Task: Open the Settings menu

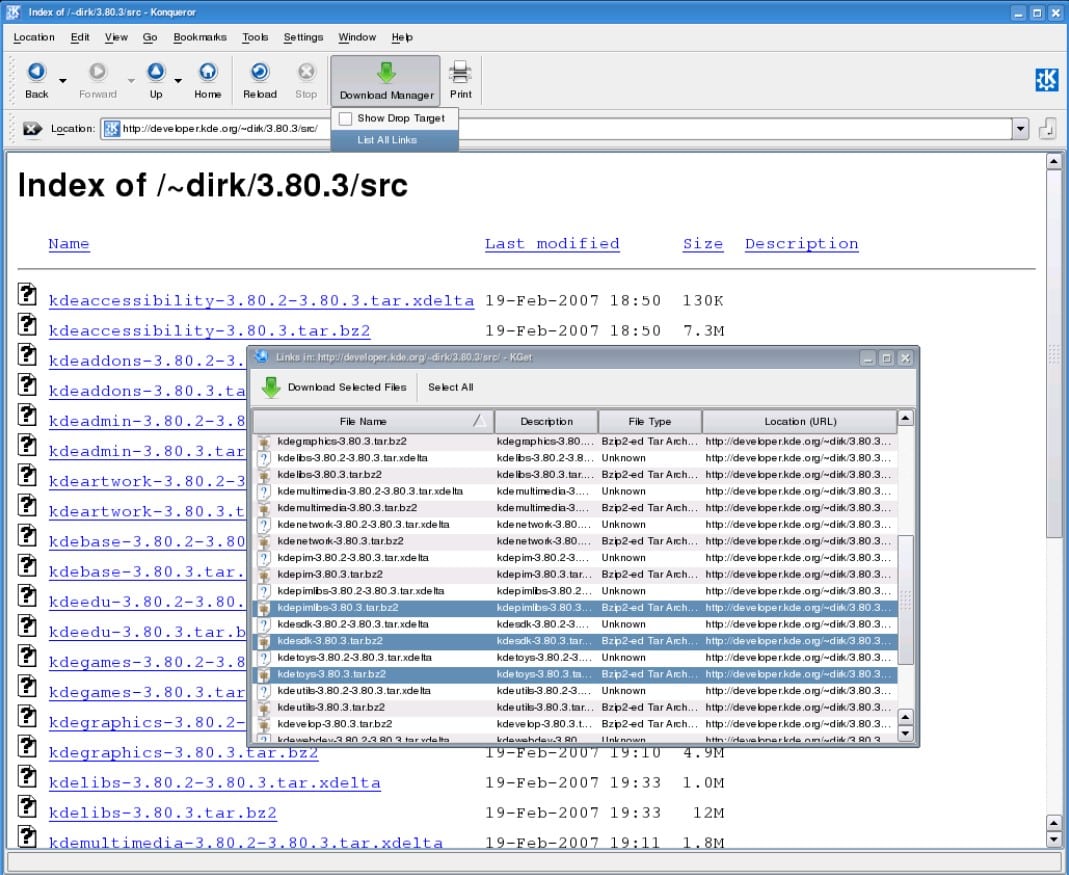Action: (x=303, y=38)
